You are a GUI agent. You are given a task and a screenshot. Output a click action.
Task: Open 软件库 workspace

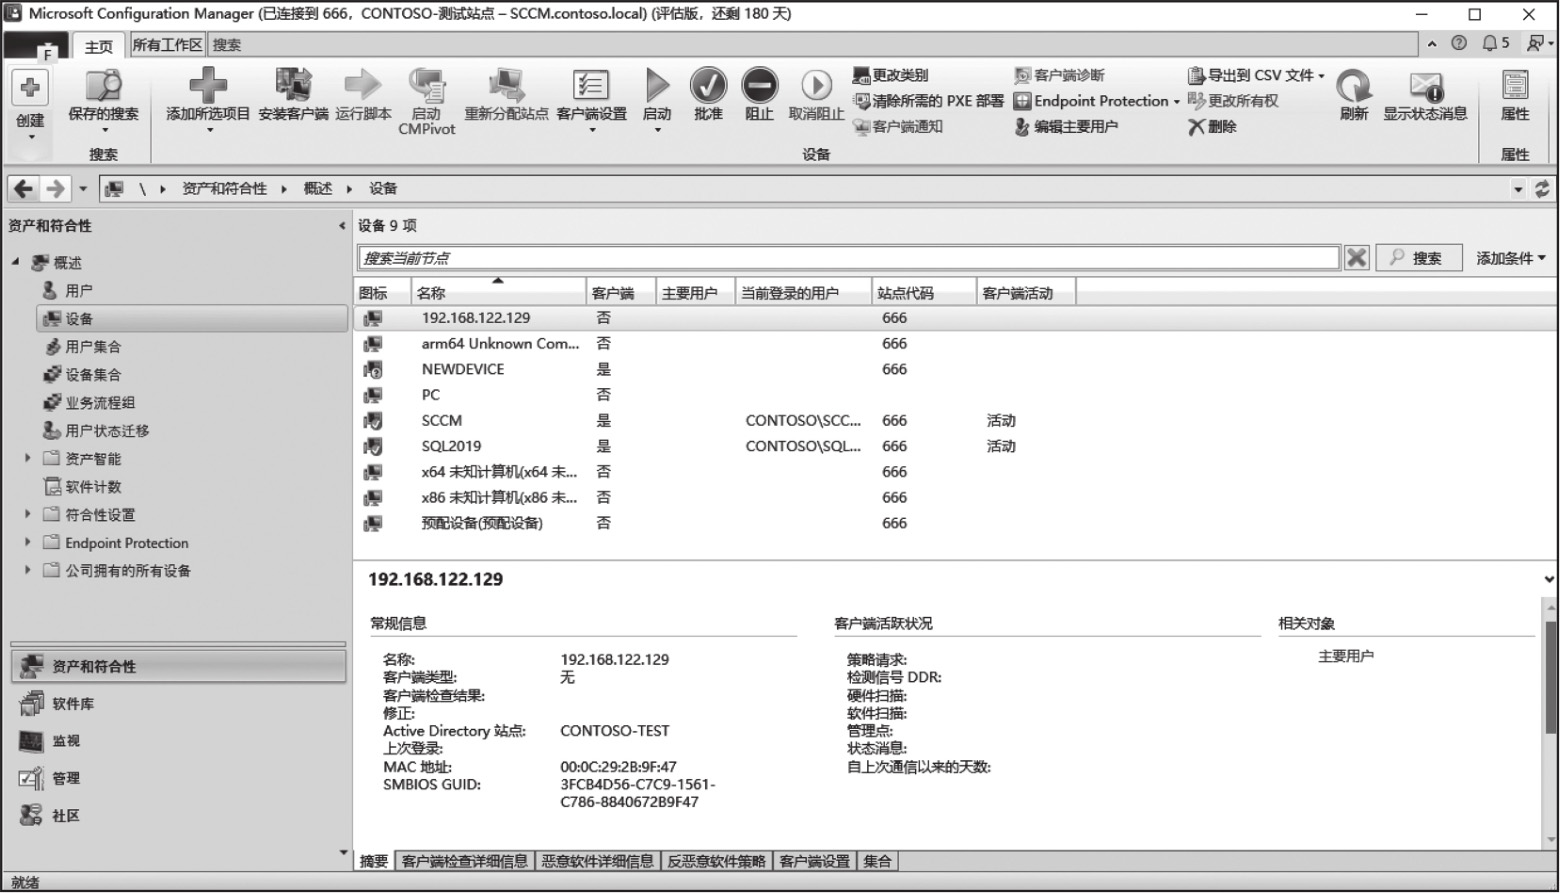click(180, 704)
